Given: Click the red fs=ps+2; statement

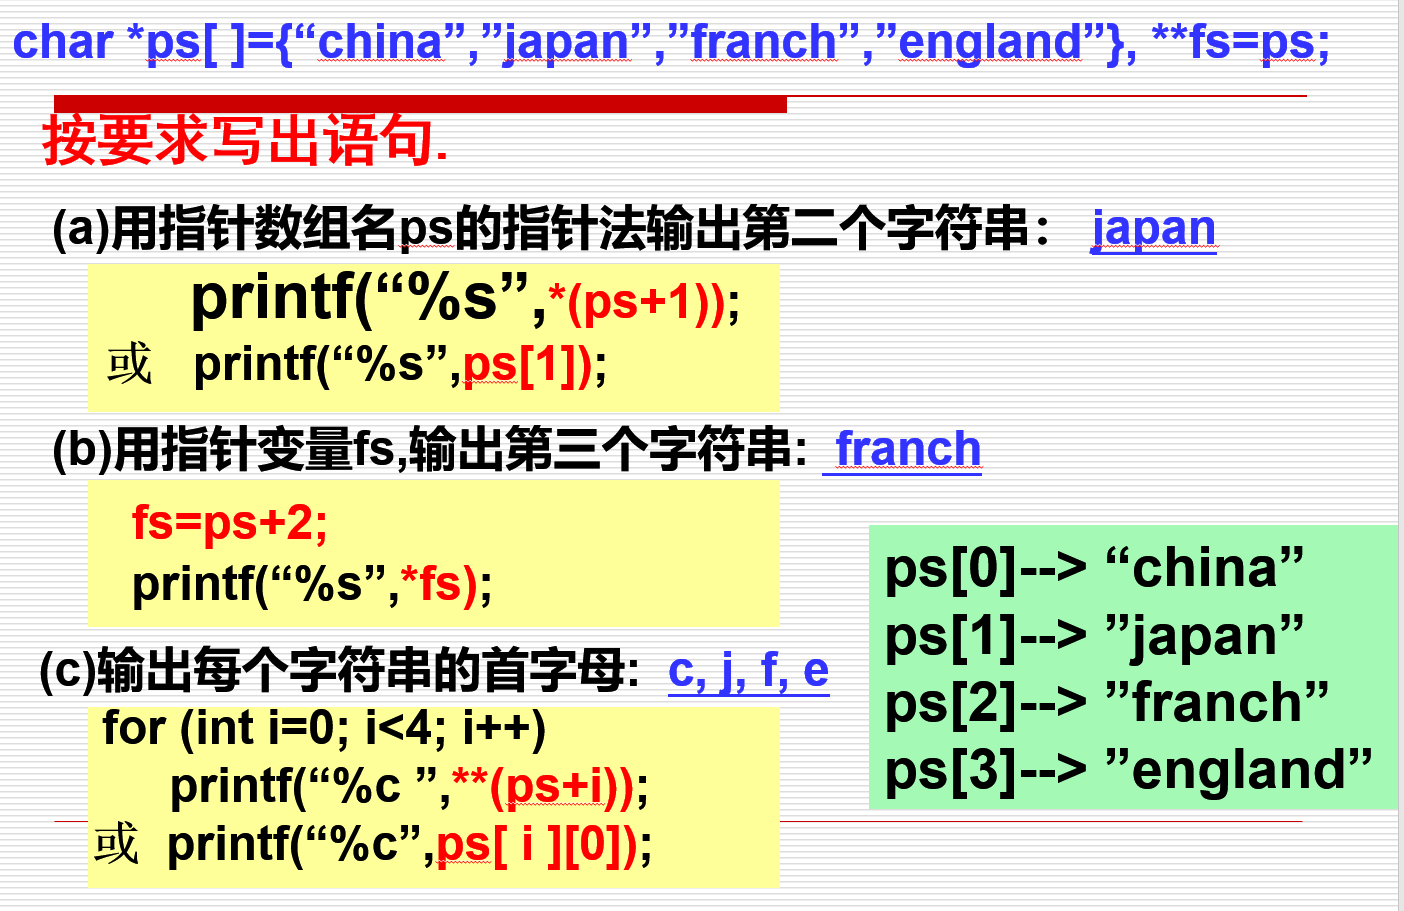Looking at the screenshot, I should (229, 523).
